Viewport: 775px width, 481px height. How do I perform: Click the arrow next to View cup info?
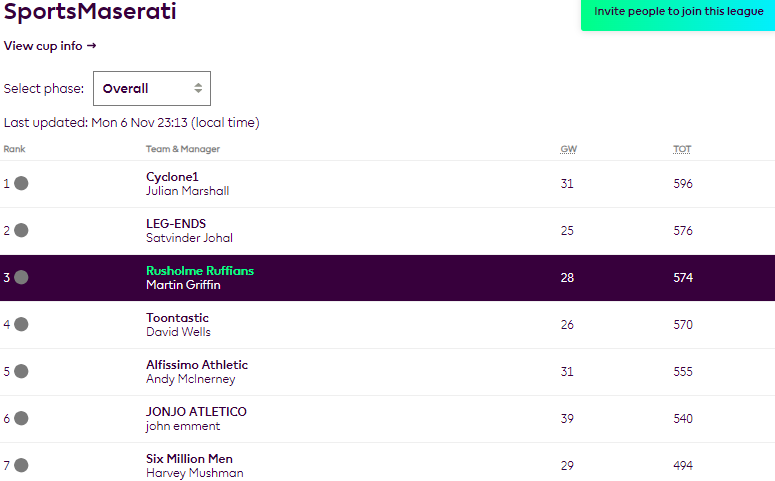click(91, 46)
